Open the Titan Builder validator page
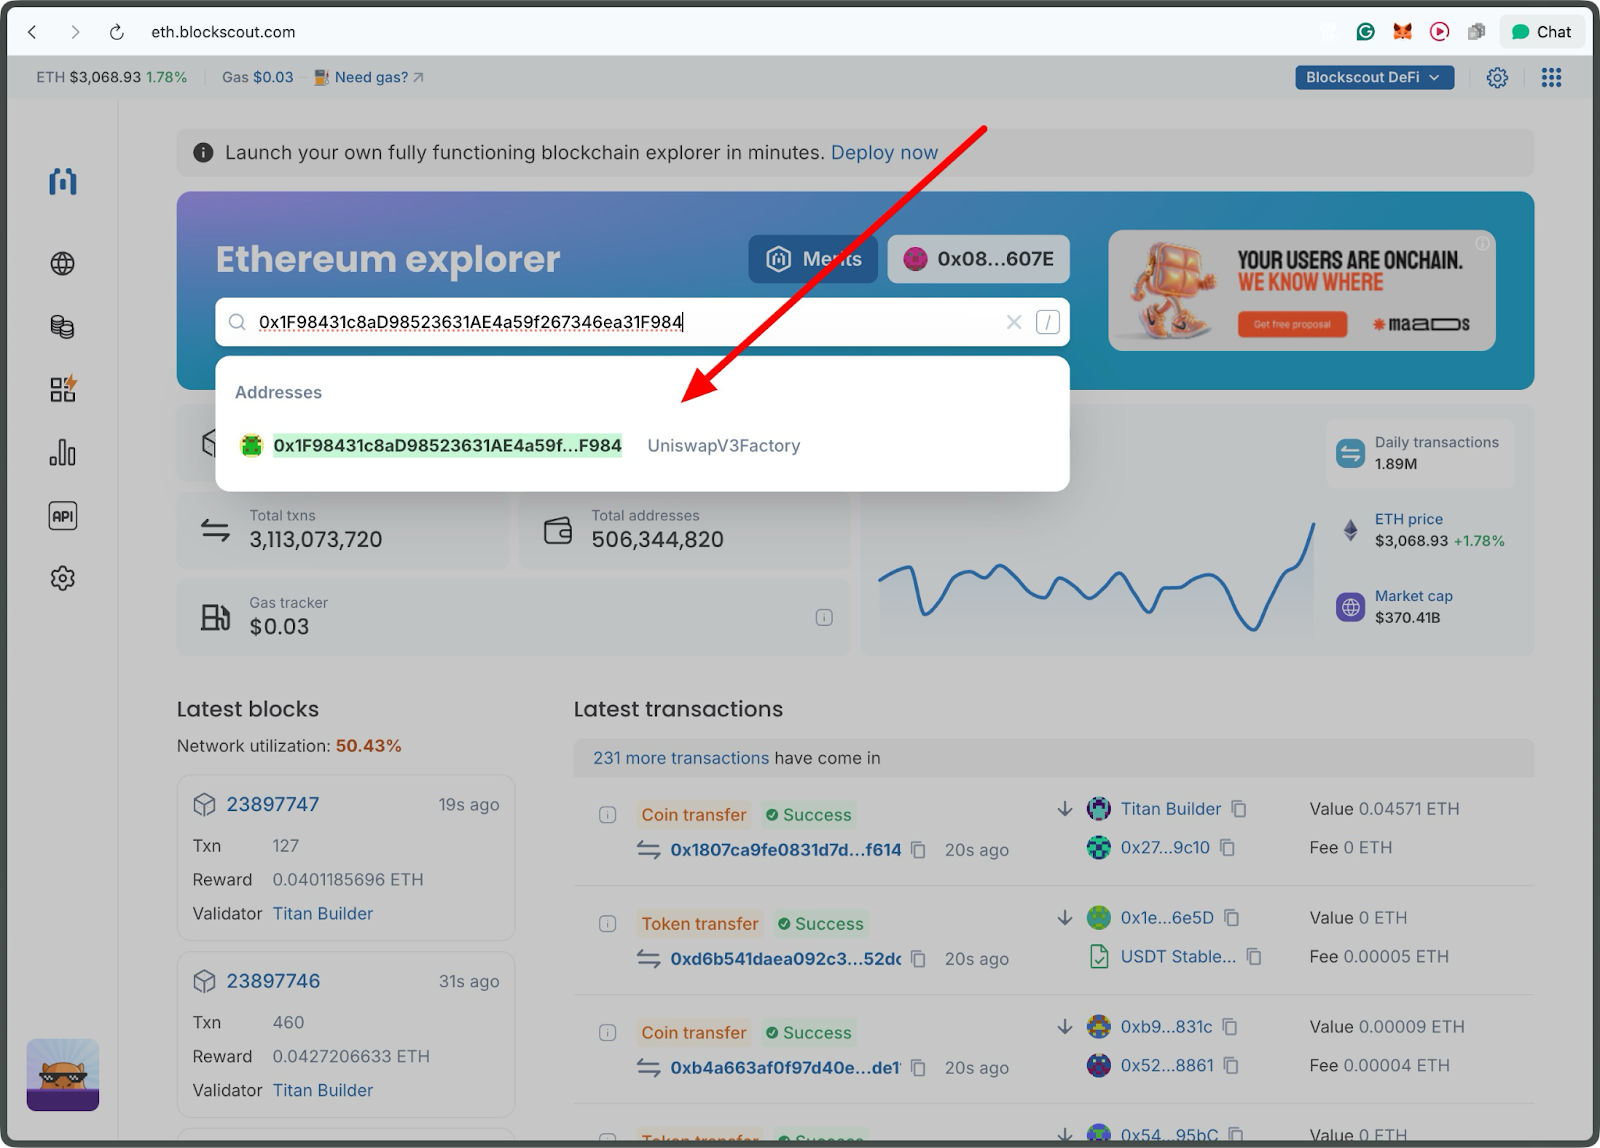The image size is (1600, 1148). tap(322, 913)
